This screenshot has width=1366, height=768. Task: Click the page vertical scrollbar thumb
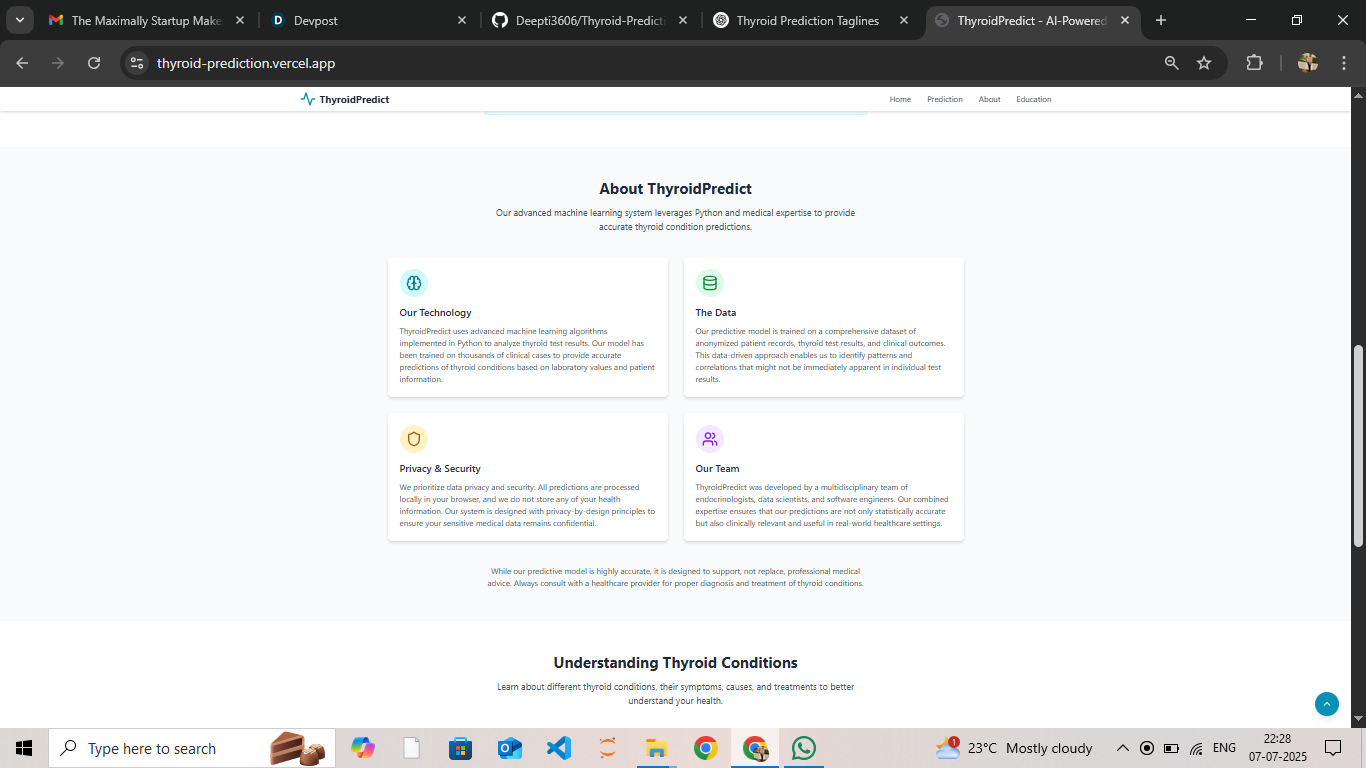1358,445
